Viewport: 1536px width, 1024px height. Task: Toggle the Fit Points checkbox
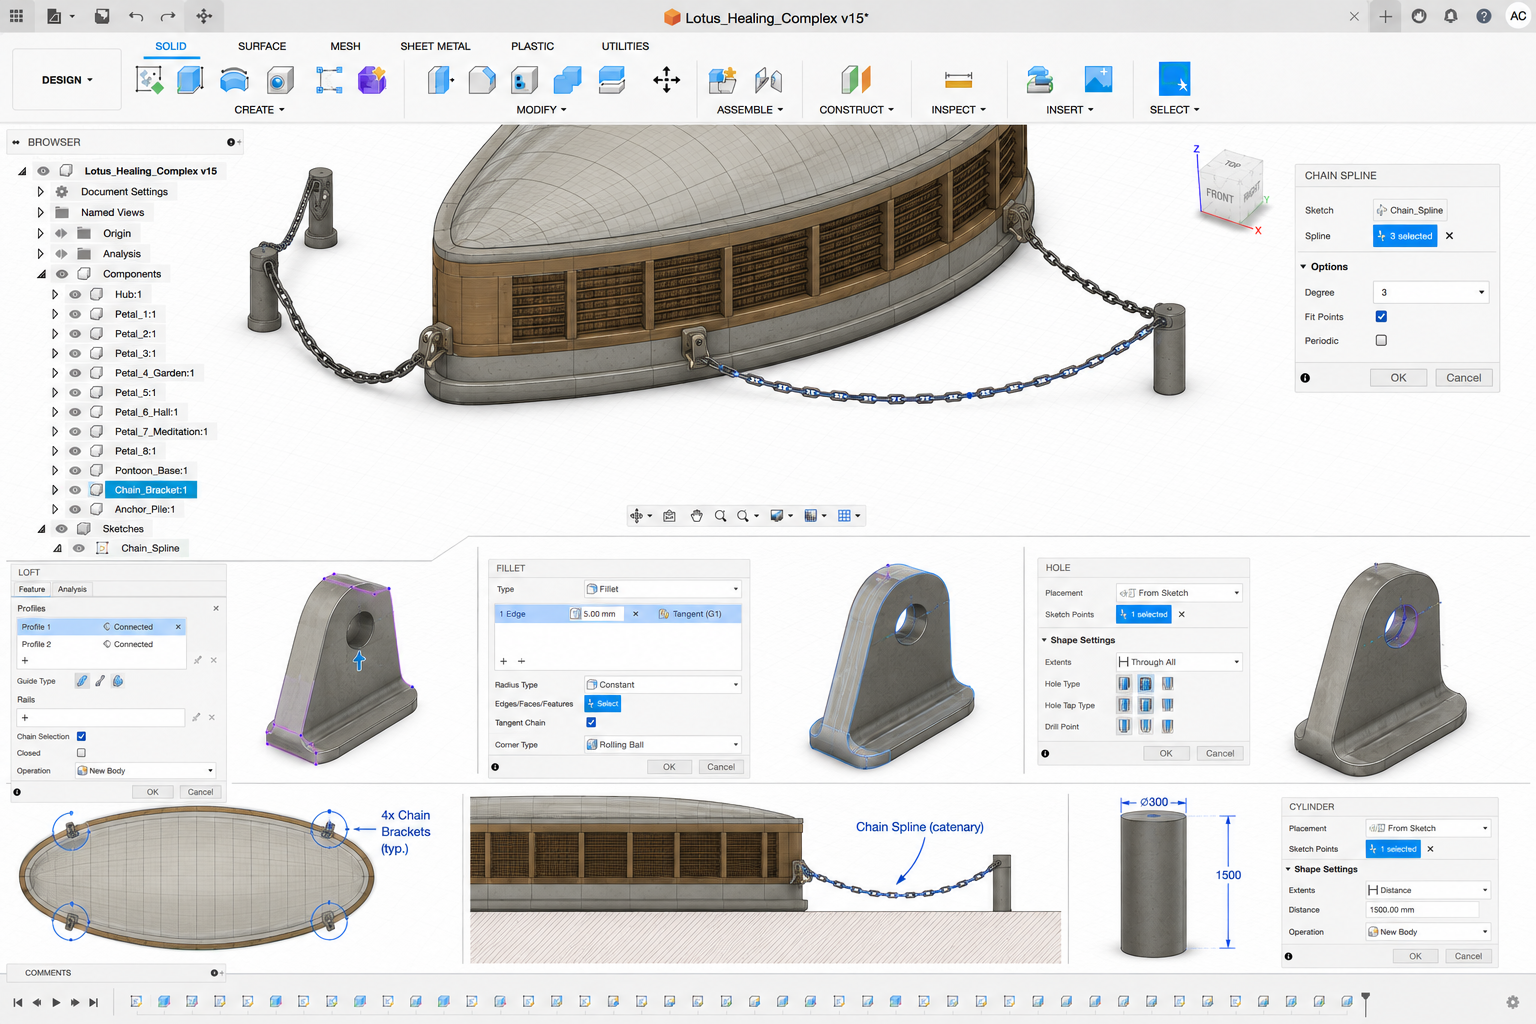point(1381,317)
